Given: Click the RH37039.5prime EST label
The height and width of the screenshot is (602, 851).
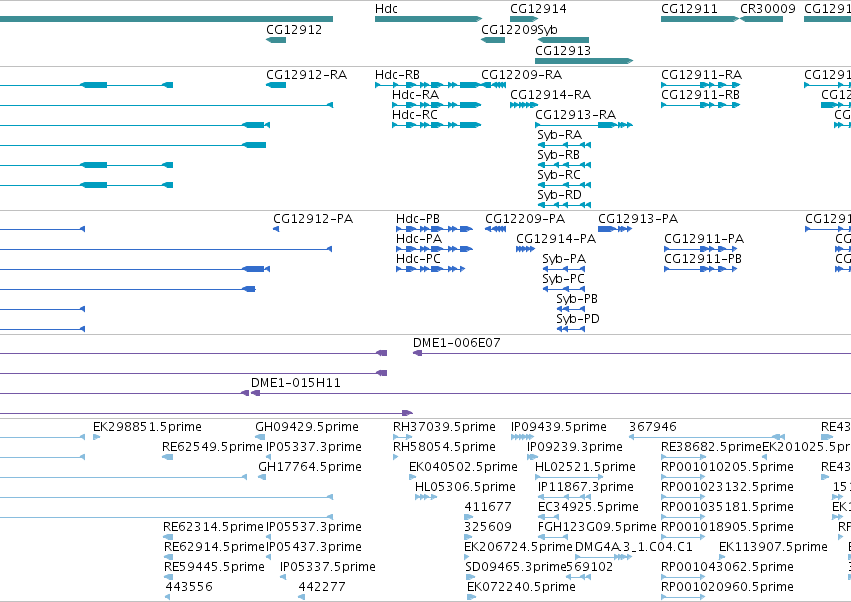Looking at the screenshot, I should tap(444, 427).
